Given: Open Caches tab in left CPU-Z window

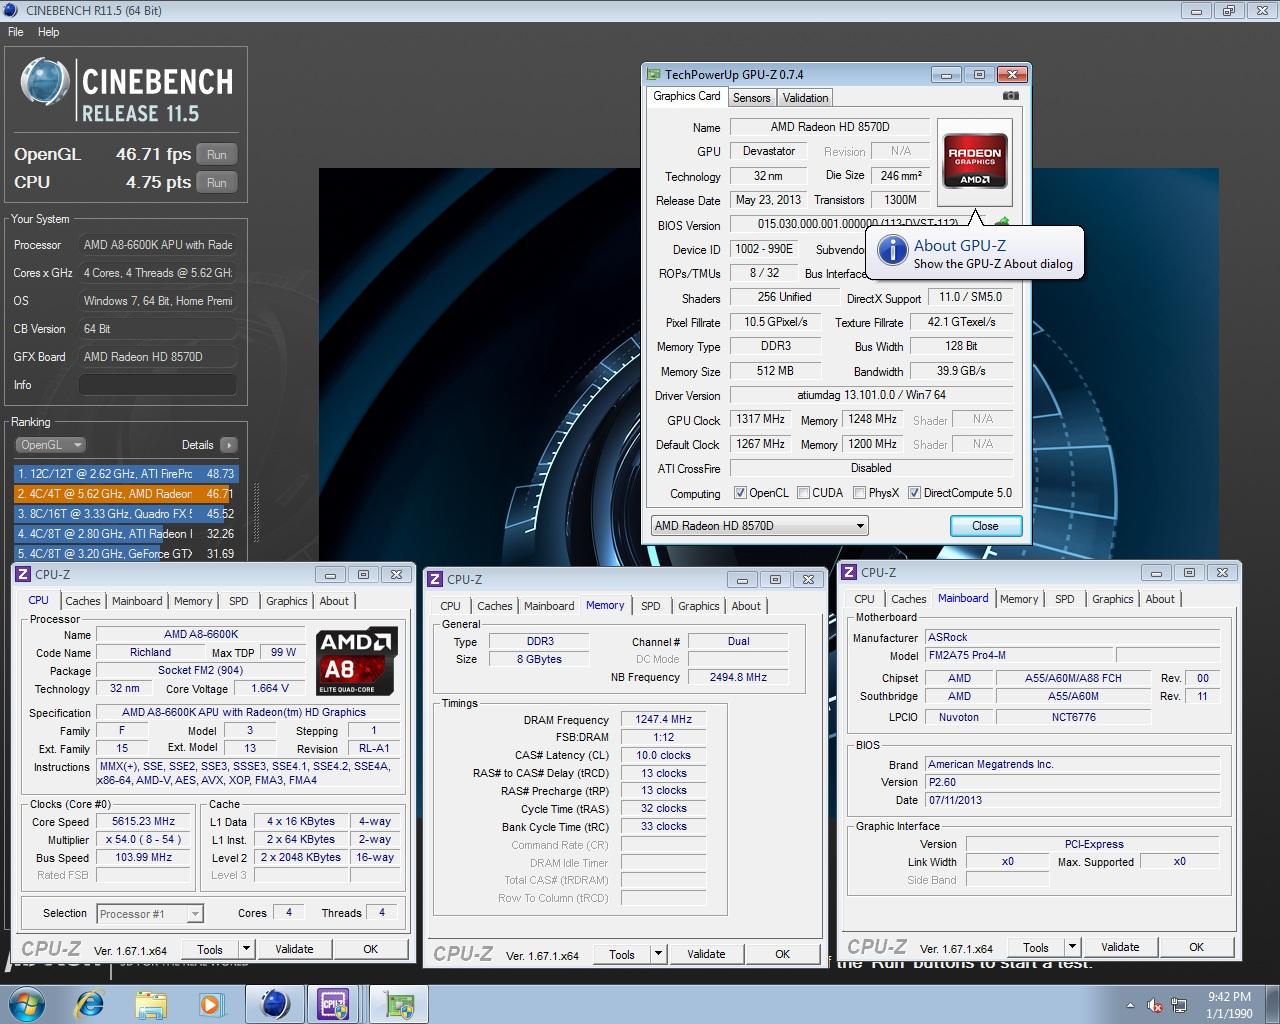Looking at the screenshot, I should tap(82, 601).
